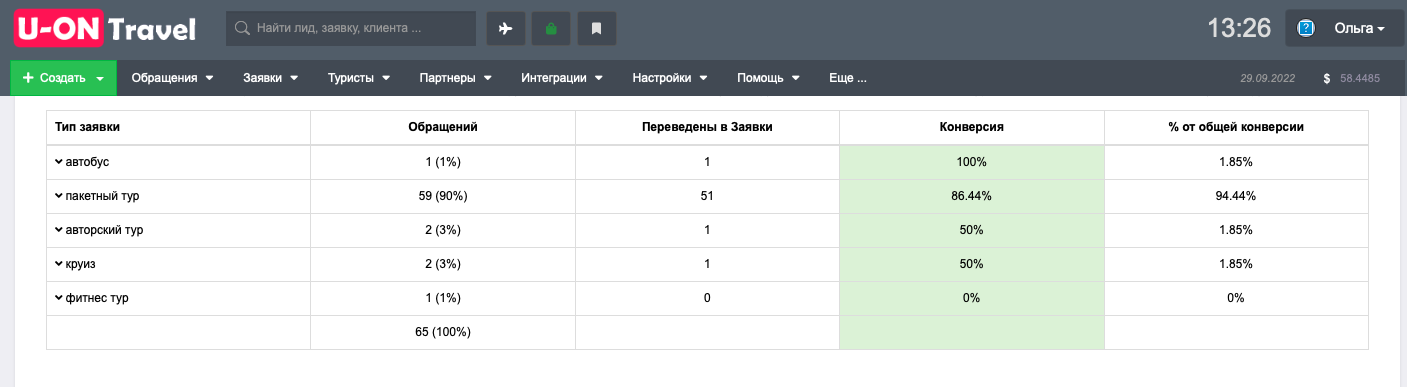This screenshot has width=1407, height=387.
Task: Click the 94.44% cell
Action: (1236, 196)
